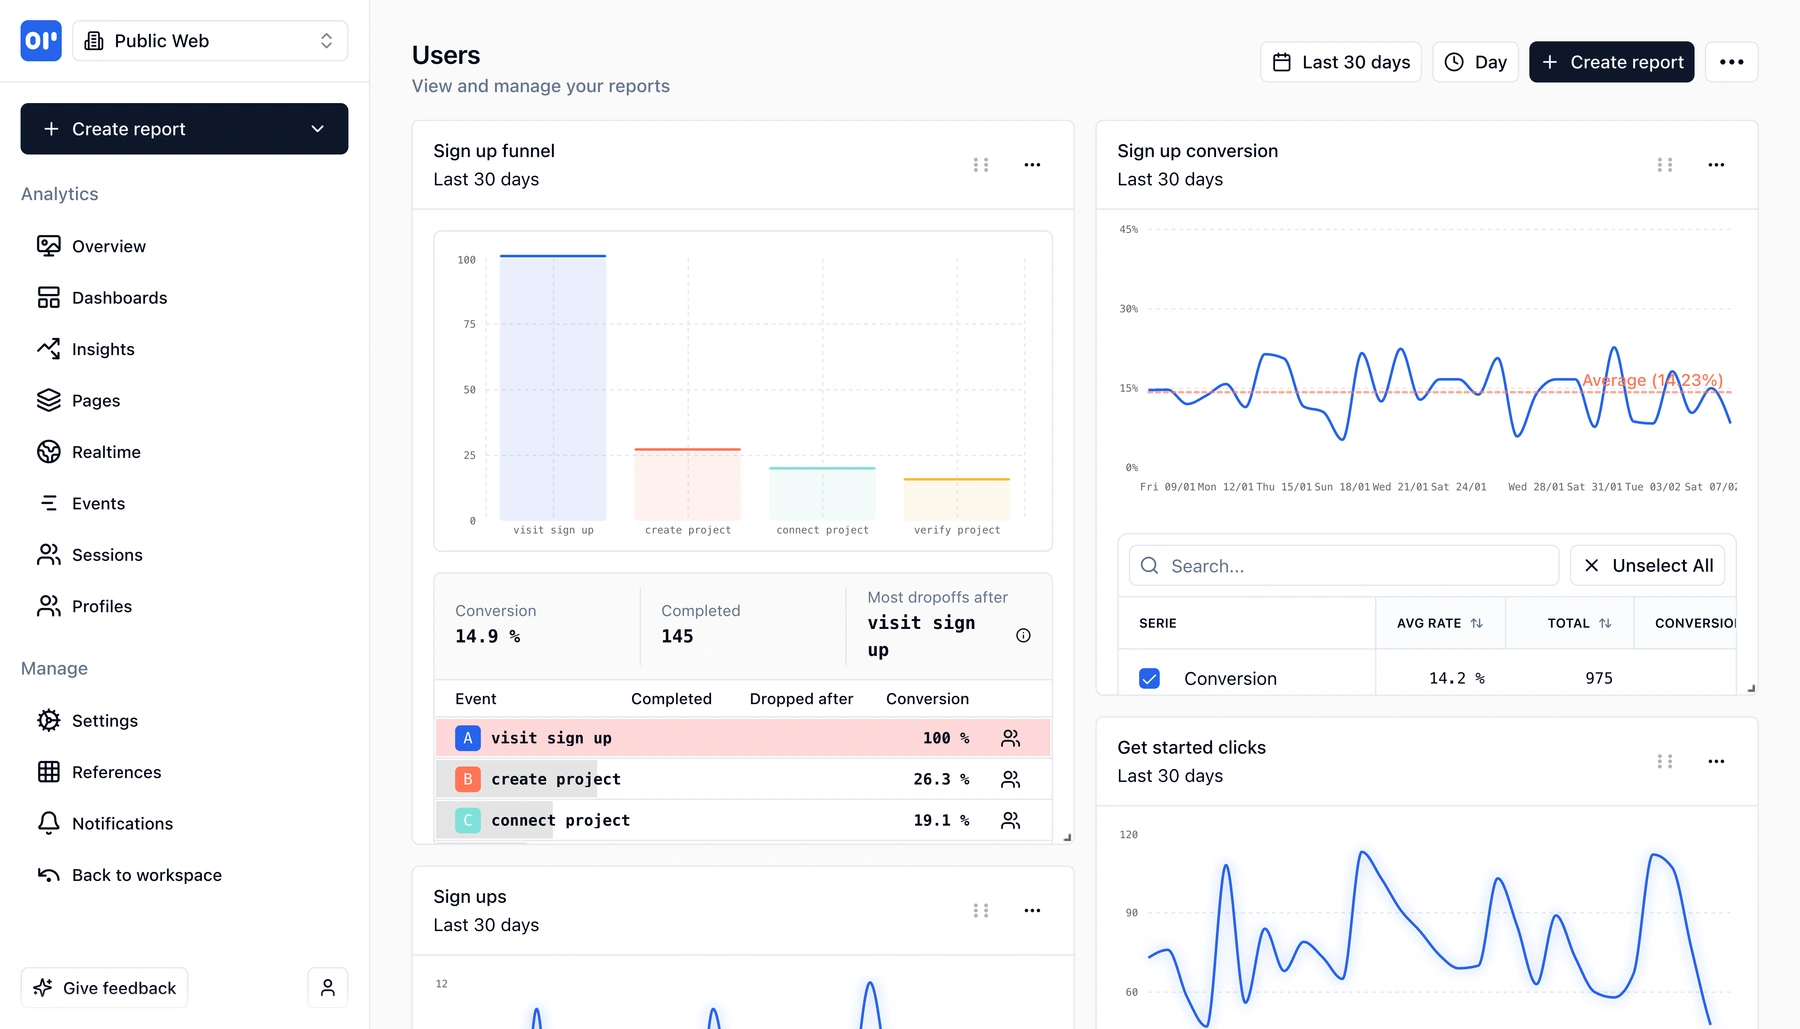Click the account icon at bottom right
The width and height of the screenshot is (1800, 1029).
click(327, 987)
